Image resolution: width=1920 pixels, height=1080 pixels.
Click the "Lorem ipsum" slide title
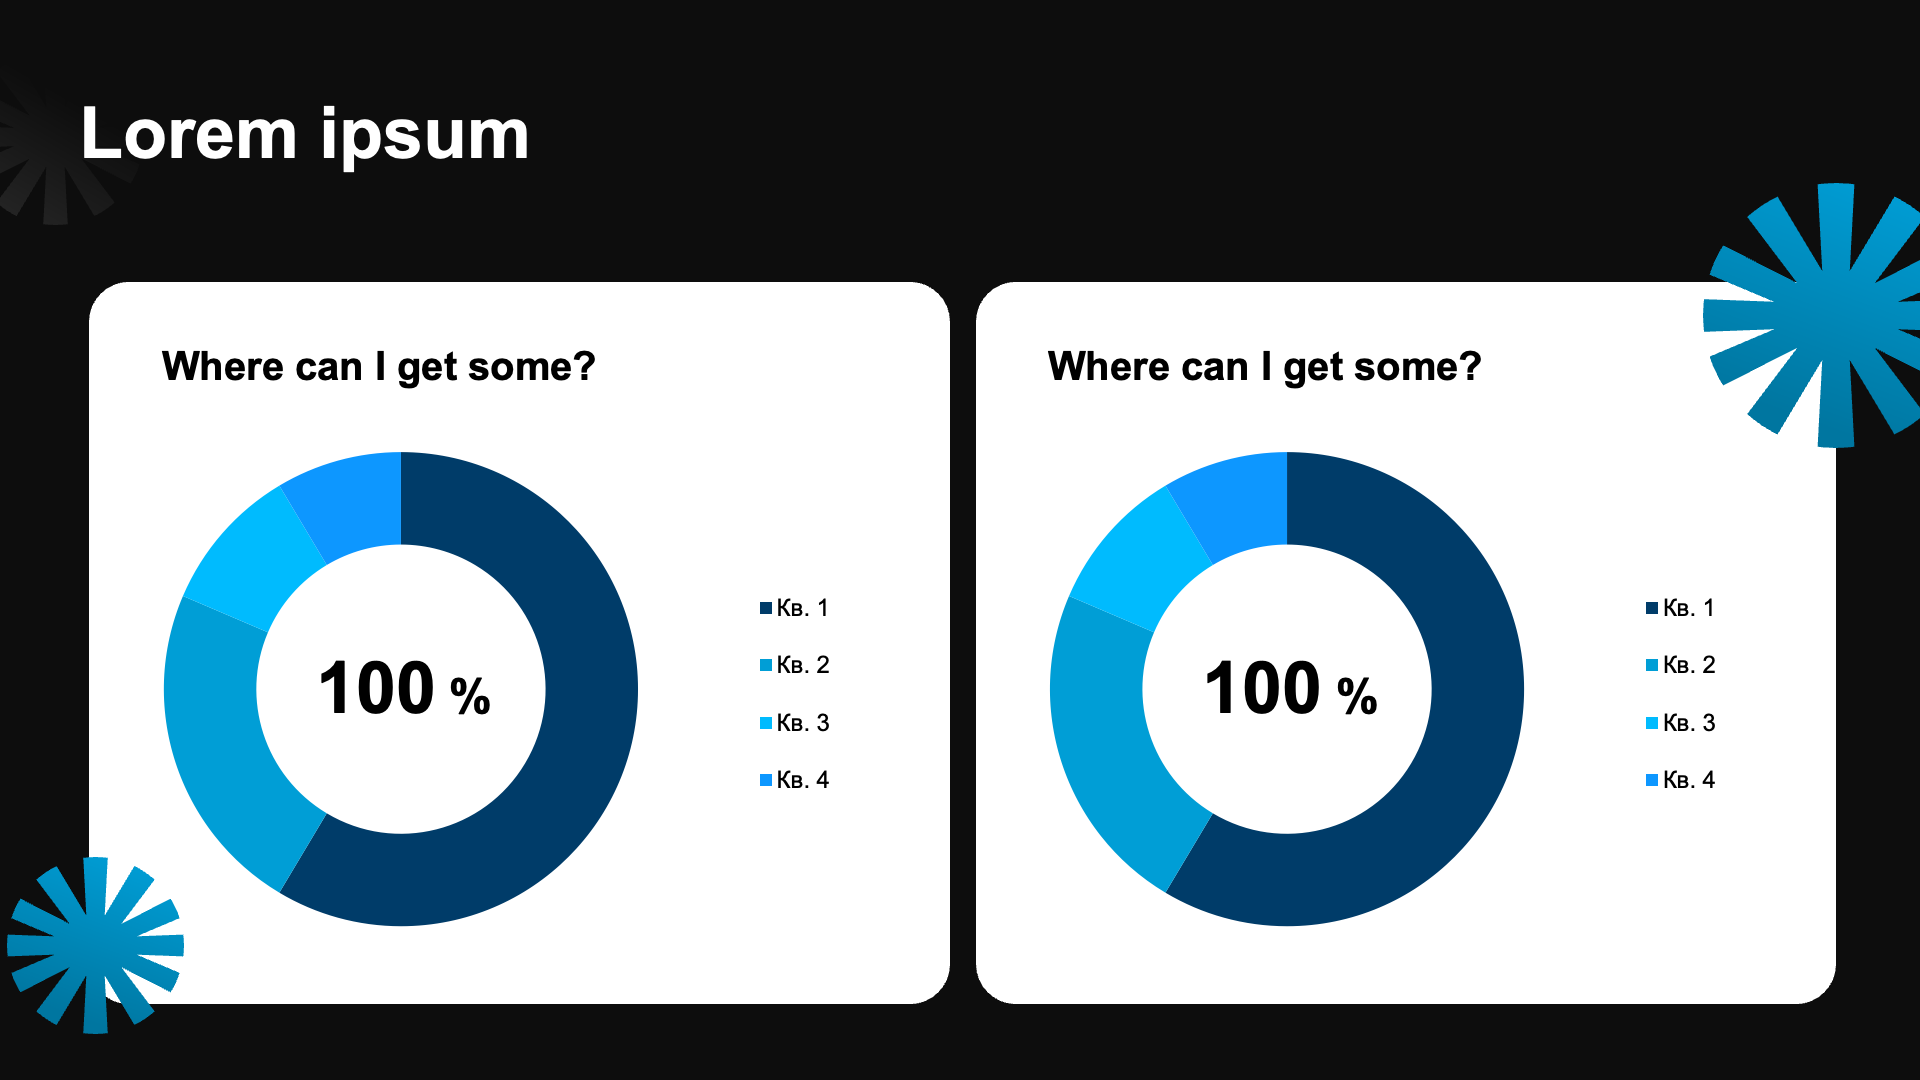[x=304, y=134]
